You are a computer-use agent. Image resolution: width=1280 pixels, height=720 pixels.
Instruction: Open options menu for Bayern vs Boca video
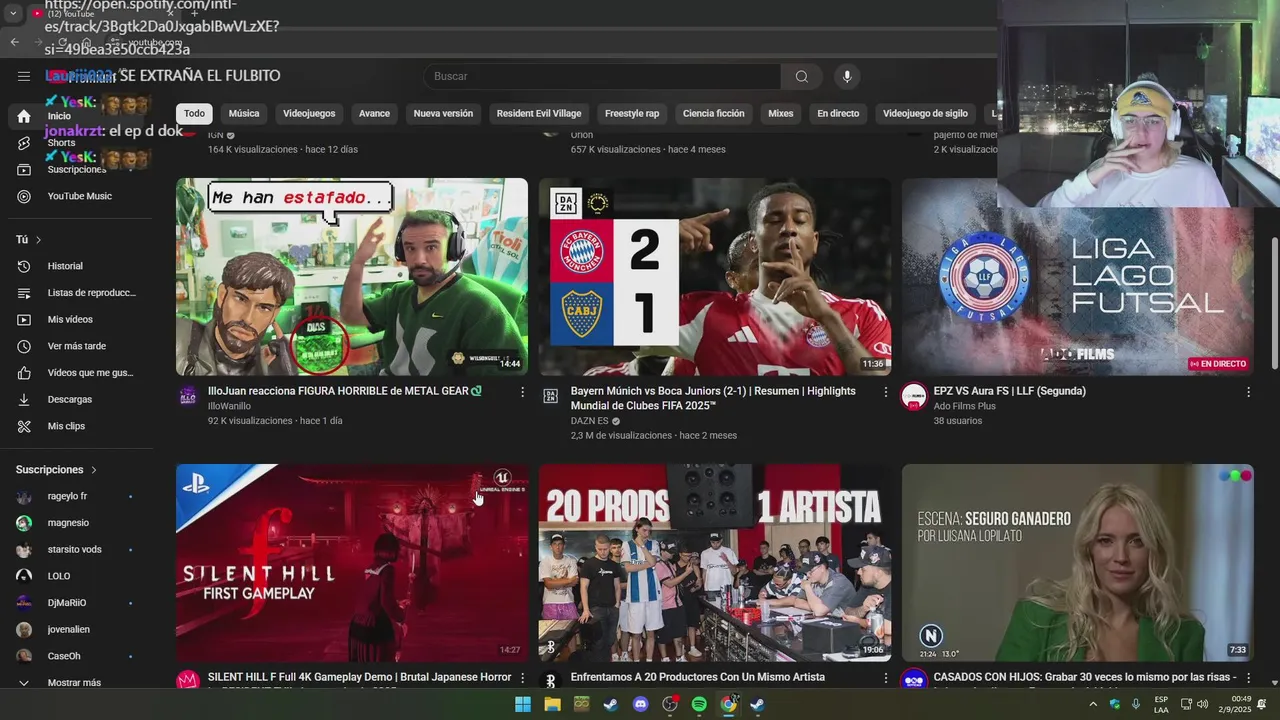[885, 392]
